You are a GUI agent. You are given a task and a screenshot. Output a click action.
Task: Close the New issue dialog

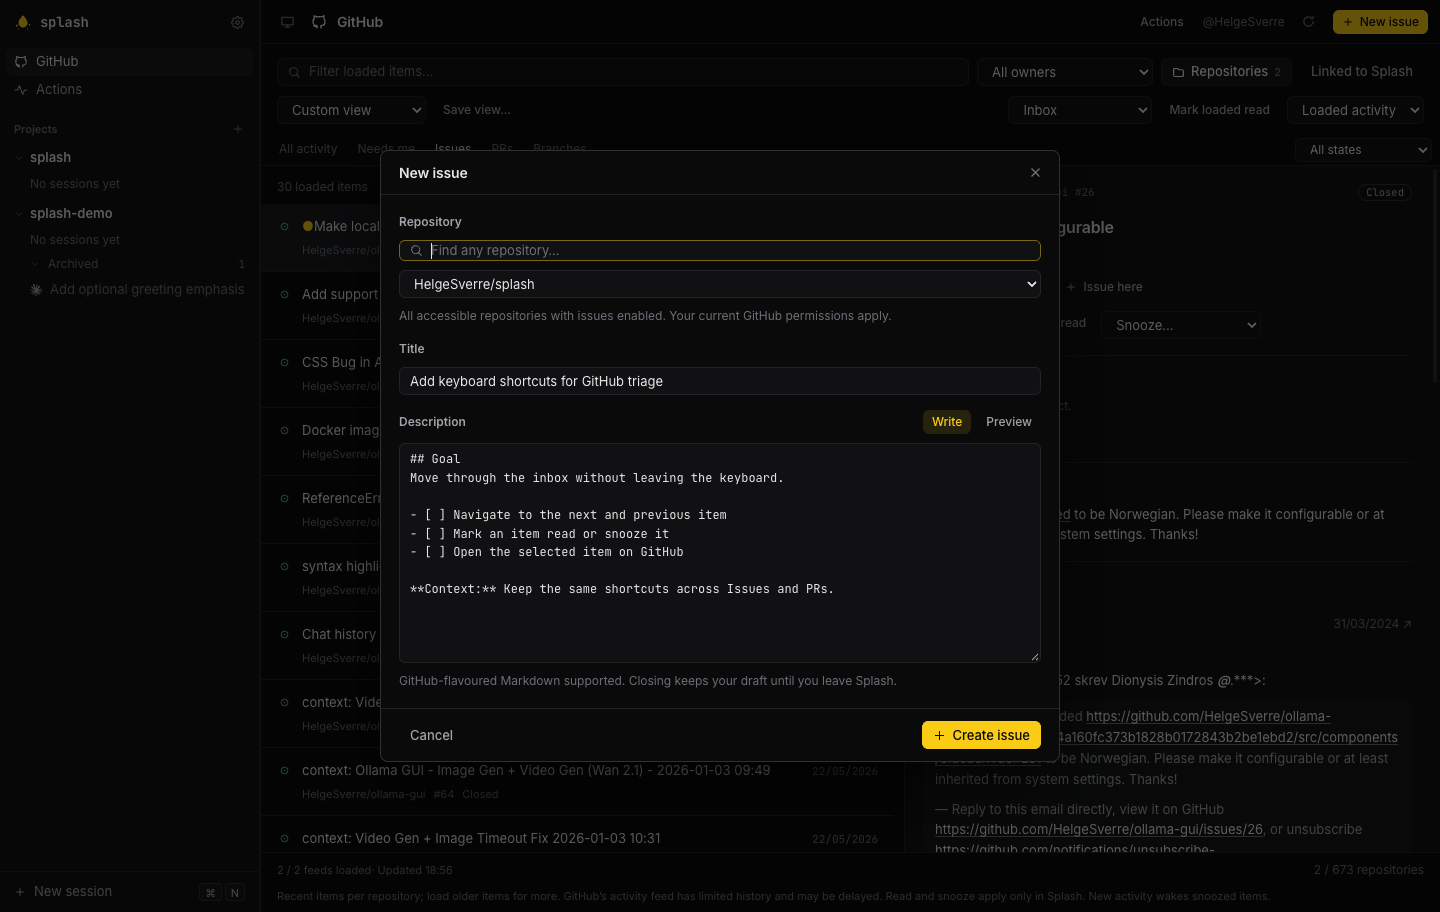click(x=1035, y=173)
